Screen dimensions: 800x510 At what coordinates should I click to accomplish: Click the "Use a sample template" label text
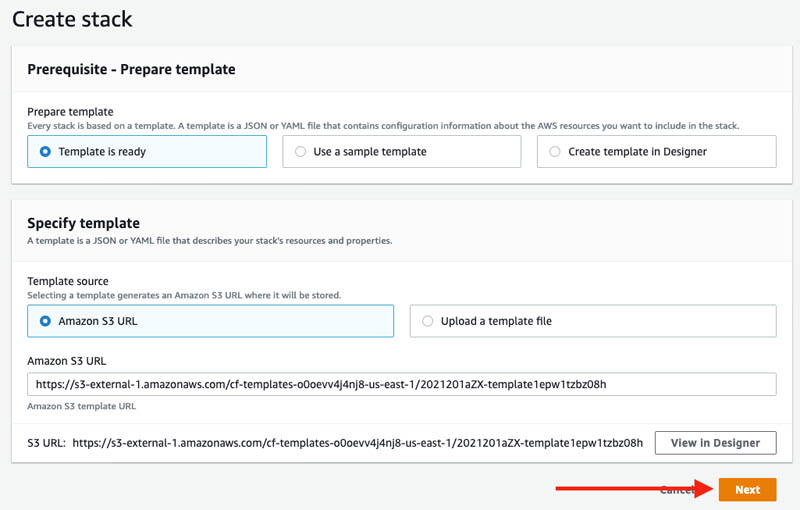click(x=370, y=151)
